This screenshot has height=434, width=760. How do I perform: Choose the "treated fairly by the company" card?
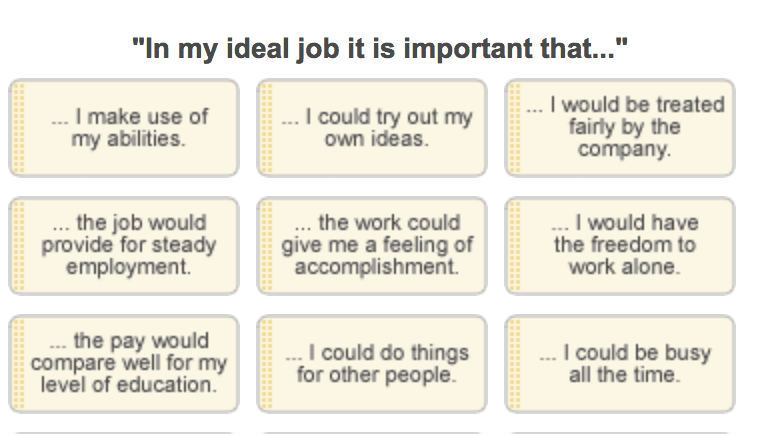624,128
